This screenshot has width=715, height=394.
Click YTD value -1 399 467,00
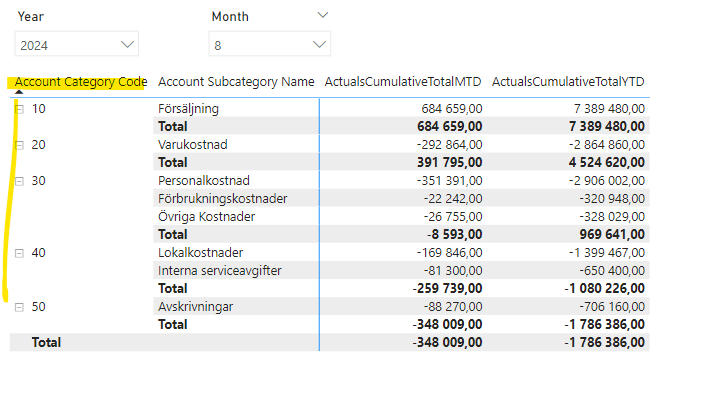[x=607, y=253]
